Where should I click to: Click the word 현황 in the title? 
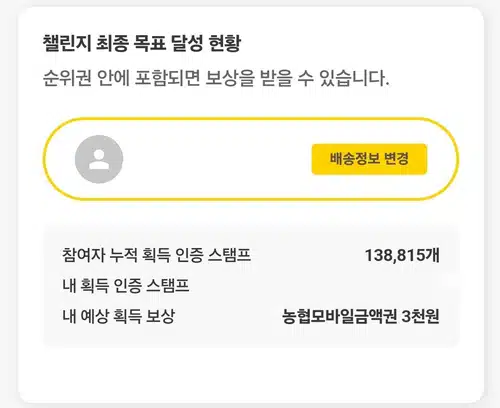coord(225,43)
